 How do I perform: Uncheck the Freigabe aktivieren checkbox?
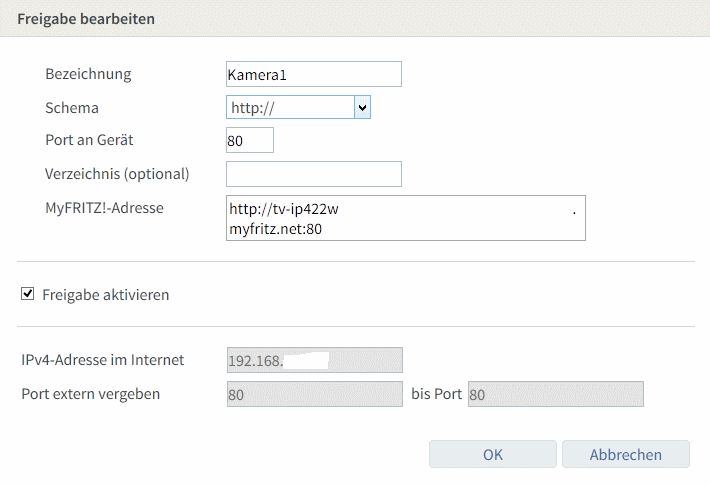(x=28, y=295)
